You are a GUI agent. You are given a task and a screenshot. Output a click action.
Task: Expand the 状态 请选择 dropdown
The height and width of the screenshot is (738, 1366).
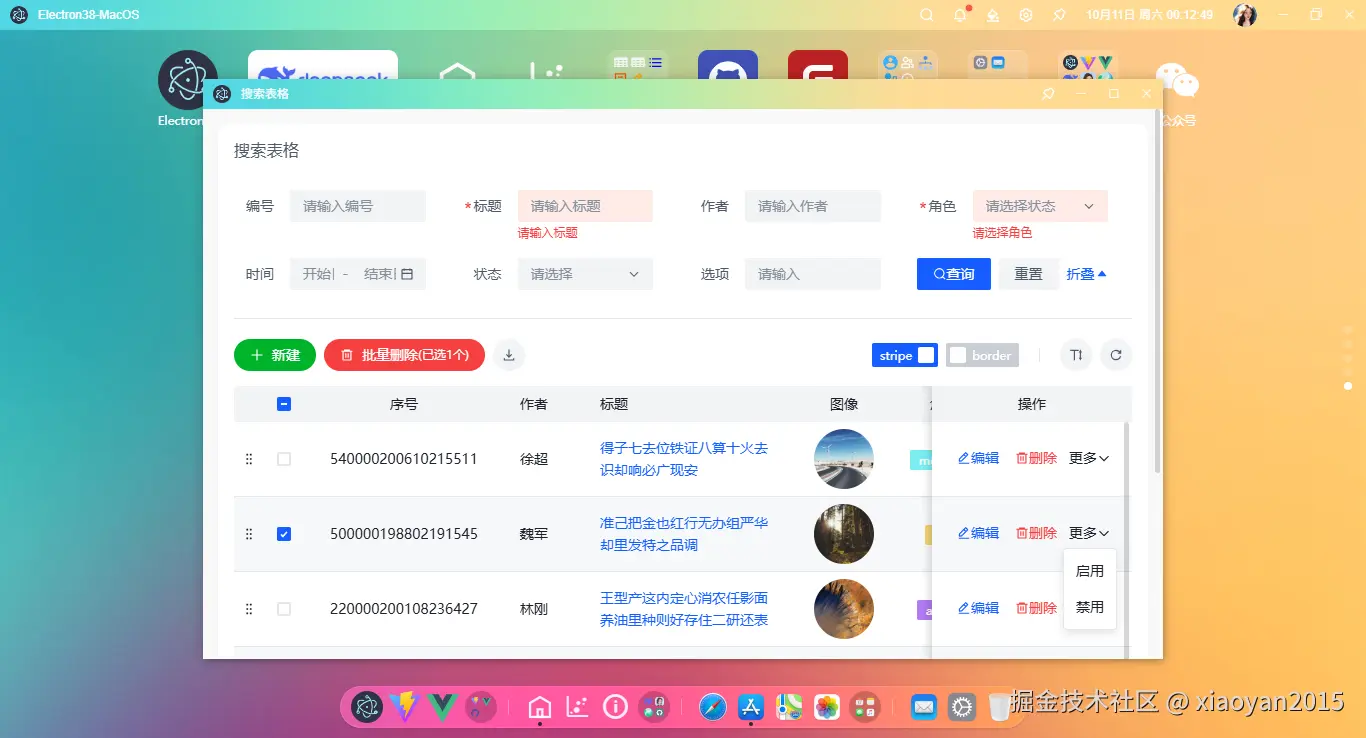click(x=584, y=273)
